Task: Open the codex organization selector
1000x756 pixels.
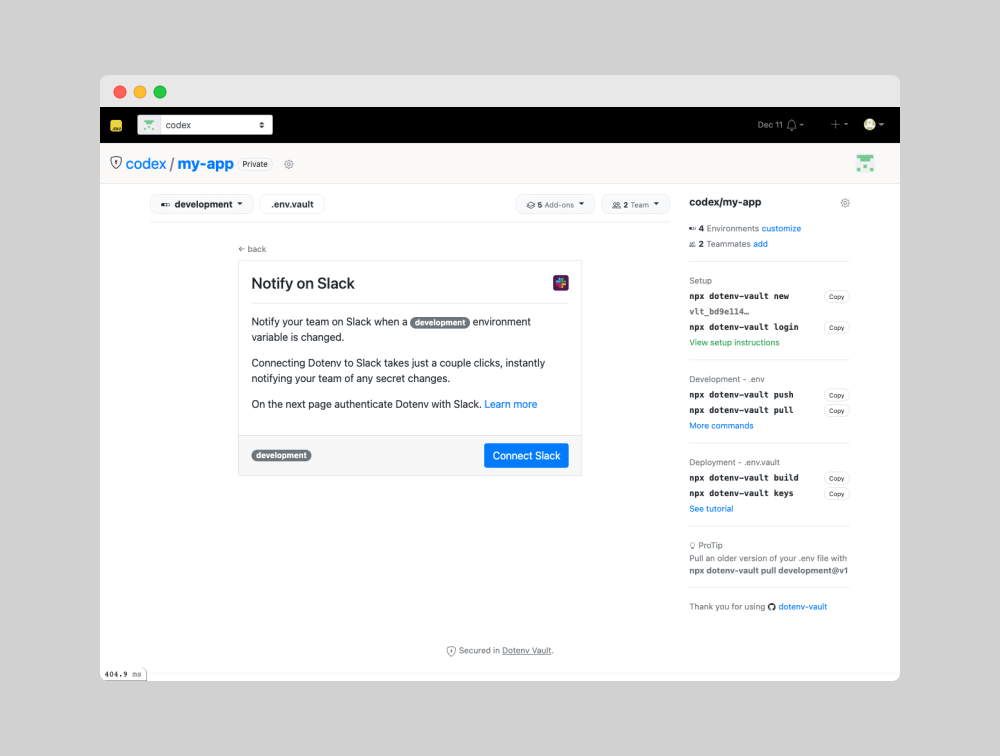Action: (205, 125)
